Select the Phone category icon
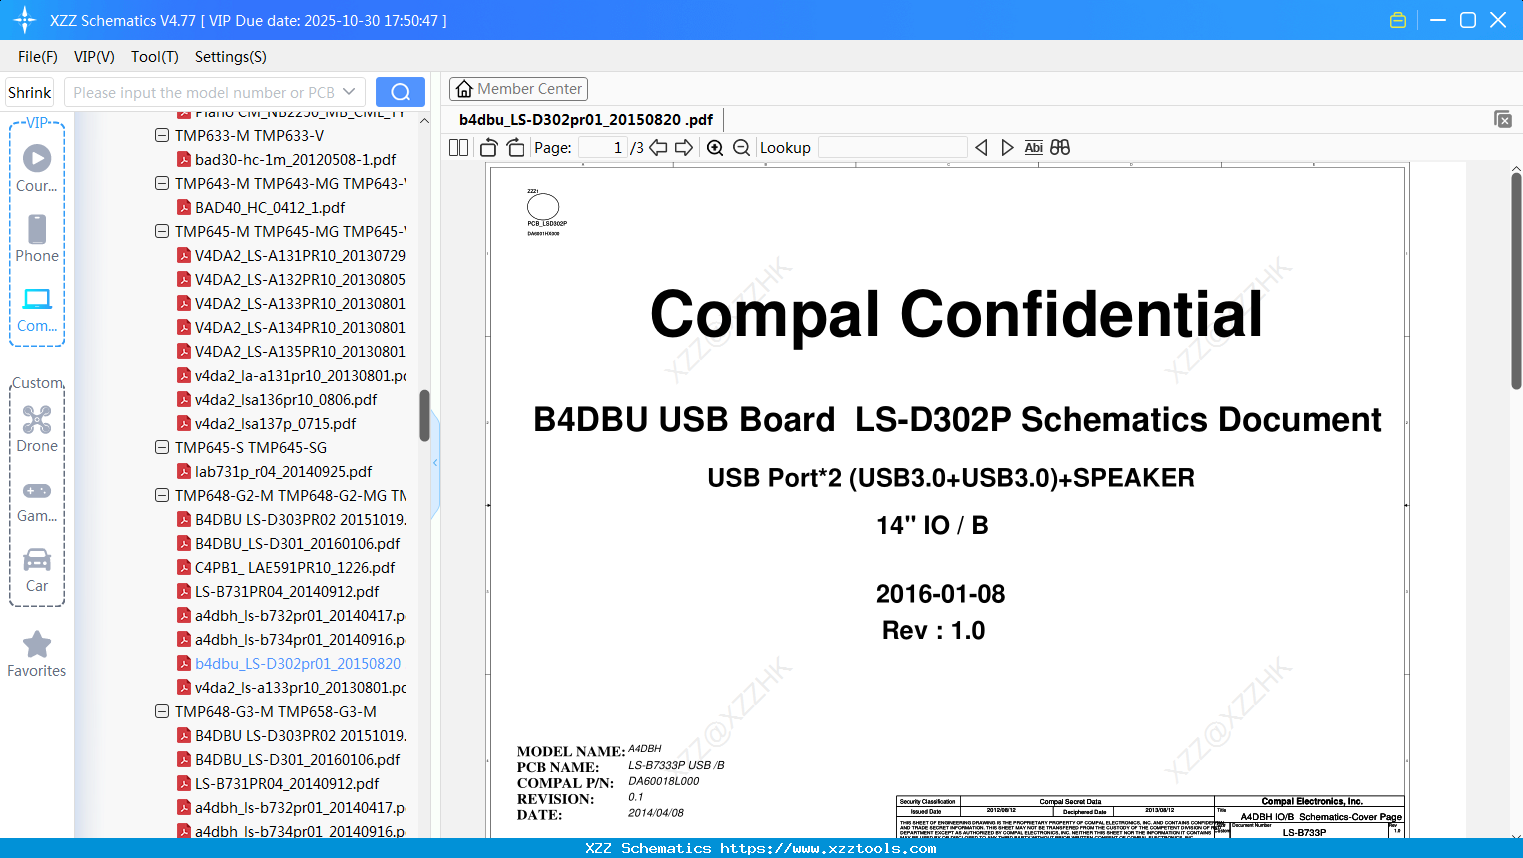This screenshot has height=858, width=1523. click(37, 239)
